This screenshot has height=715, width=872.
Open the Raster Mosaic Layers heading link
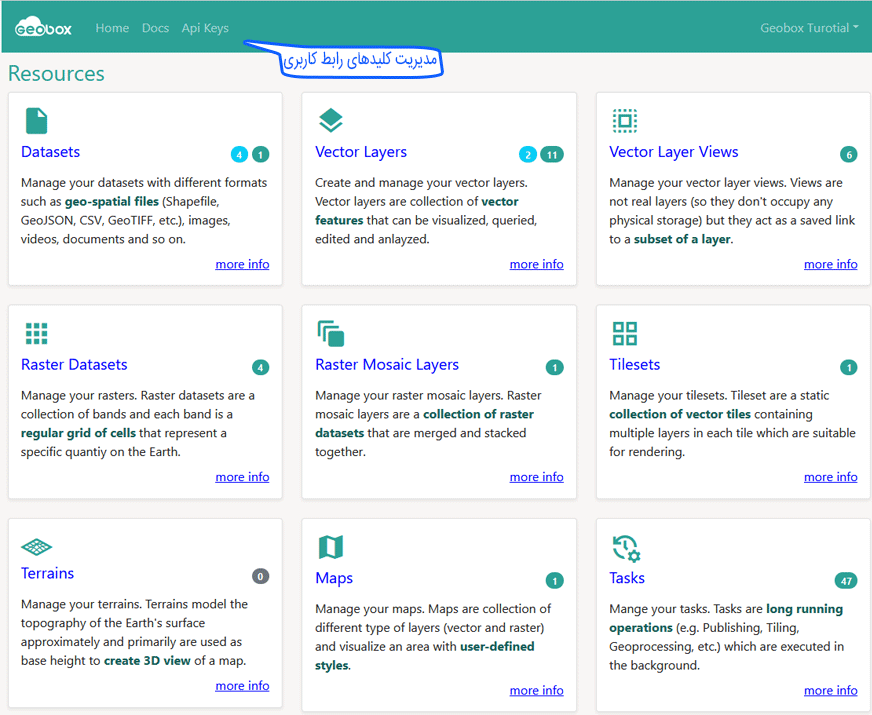(x=387, y=365)
